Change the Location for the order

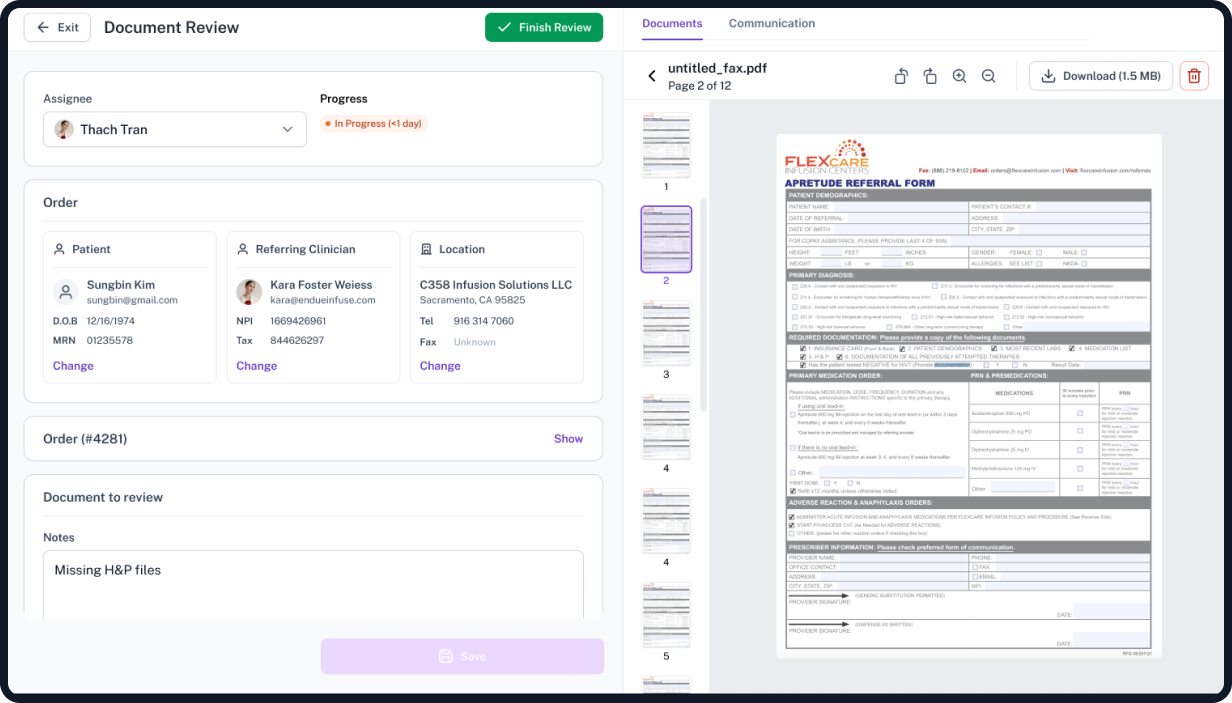pos(440,366)
